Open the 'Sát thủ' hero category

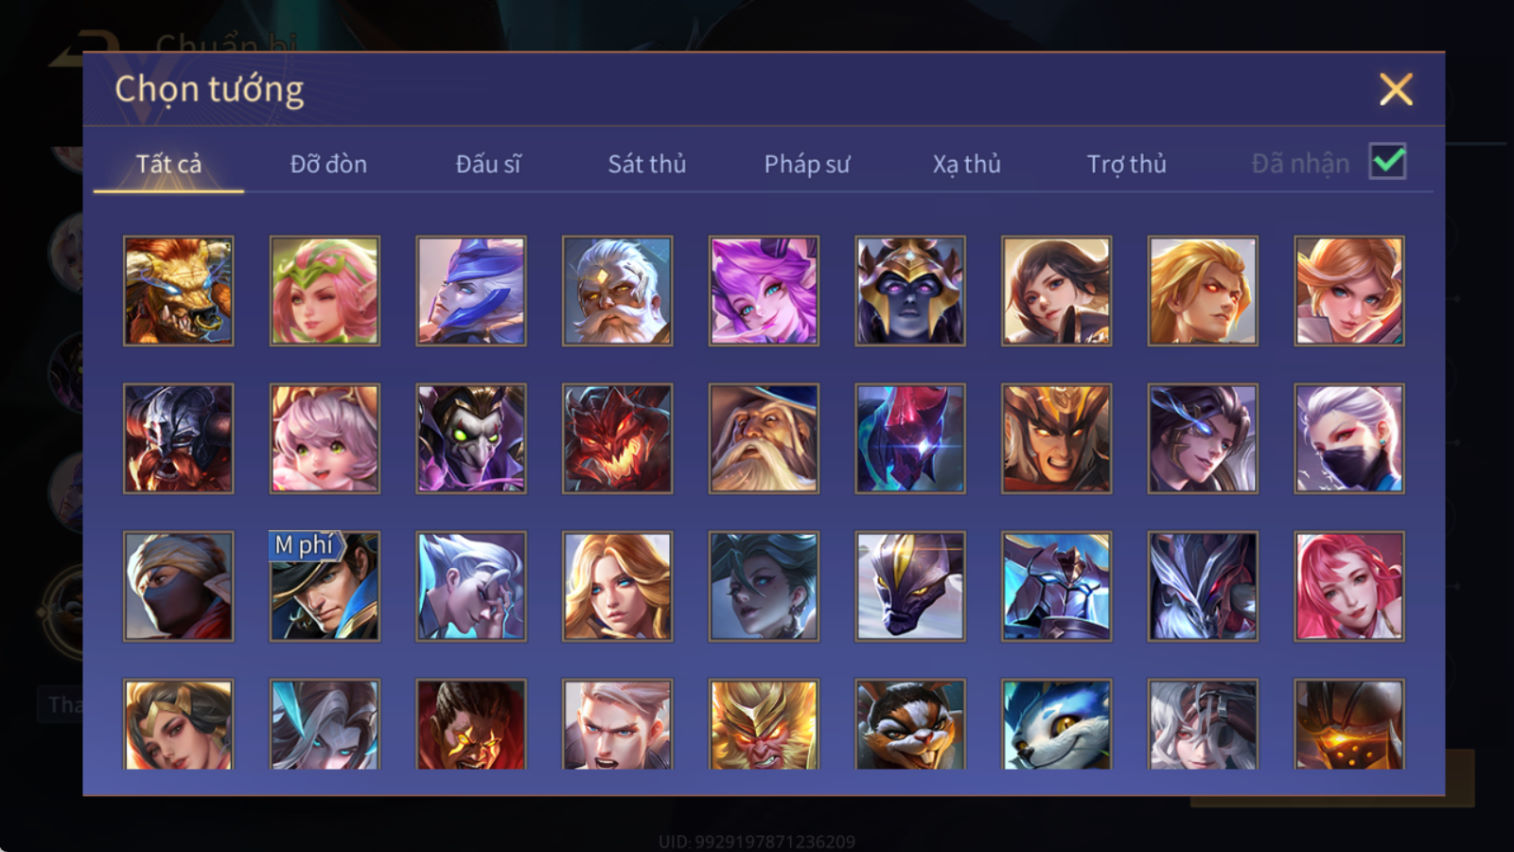pos(647,164)
